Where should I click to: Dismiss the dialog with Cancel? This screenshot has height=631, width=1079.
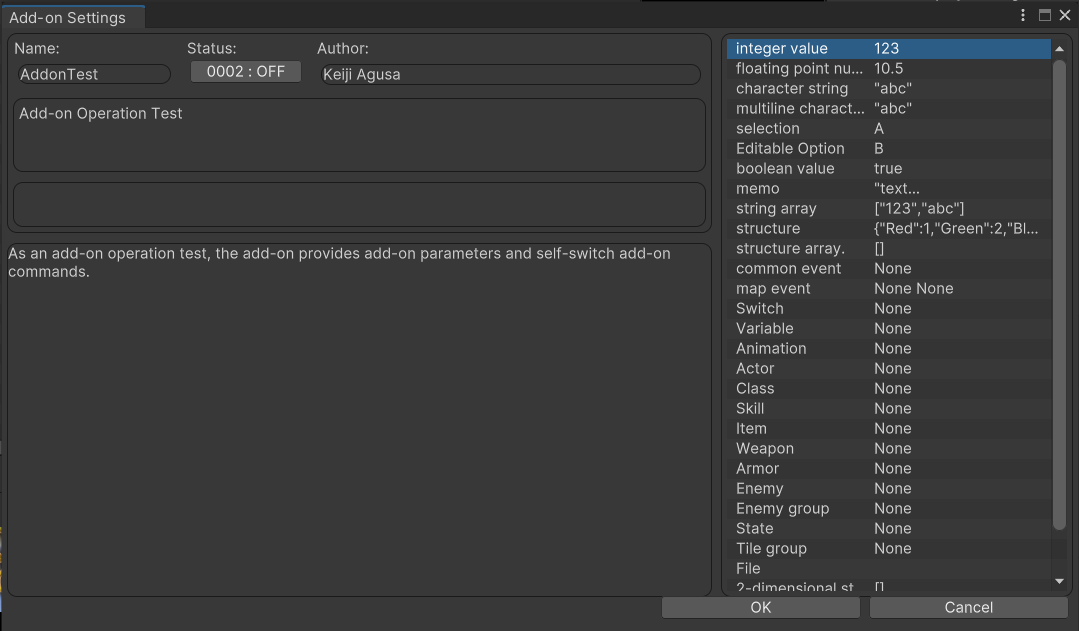click(x=967, y=607)
